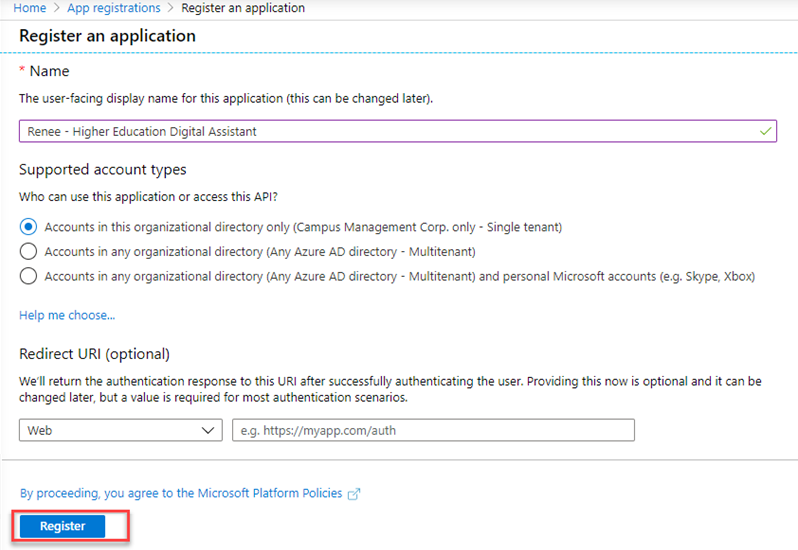Image resolution: width=798 pixels, height=550 pixels.
Task: Click the green checkmark in Name field
Action: coord(765,131)
